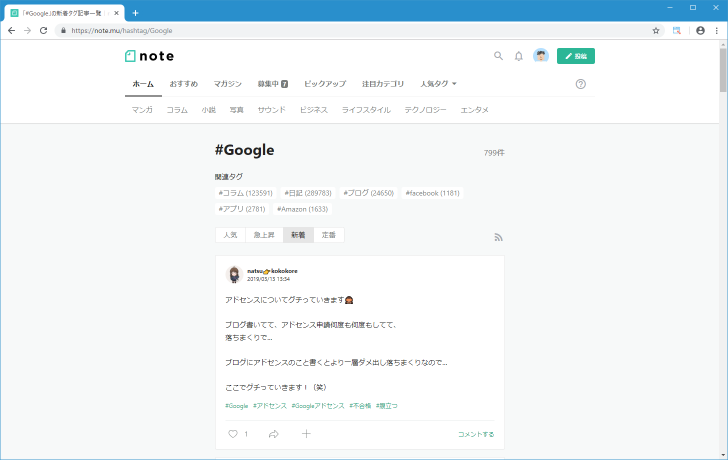This screenshot has height=460, width=728.
Task: Select the 注目カテゴリ tab
Action: [383, 84]
